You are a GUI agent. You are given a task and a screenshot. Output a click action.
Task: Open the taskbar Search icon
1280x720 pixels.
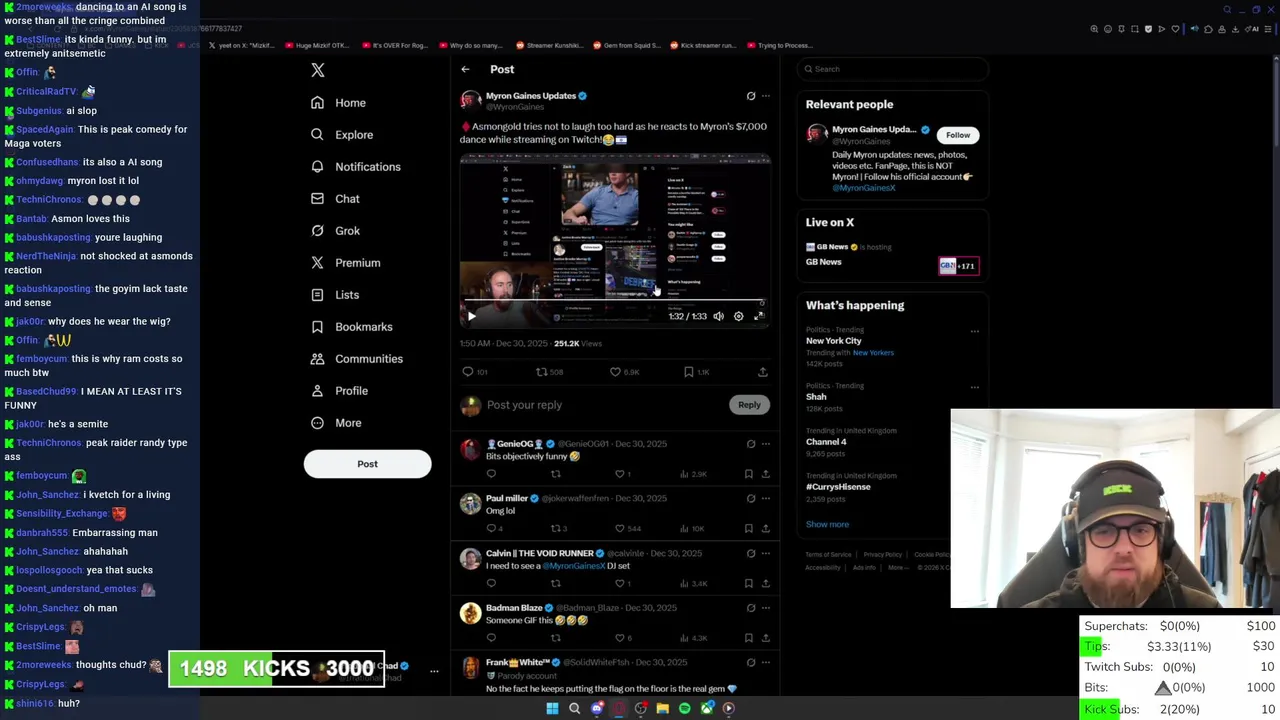(x=574, y=708)
